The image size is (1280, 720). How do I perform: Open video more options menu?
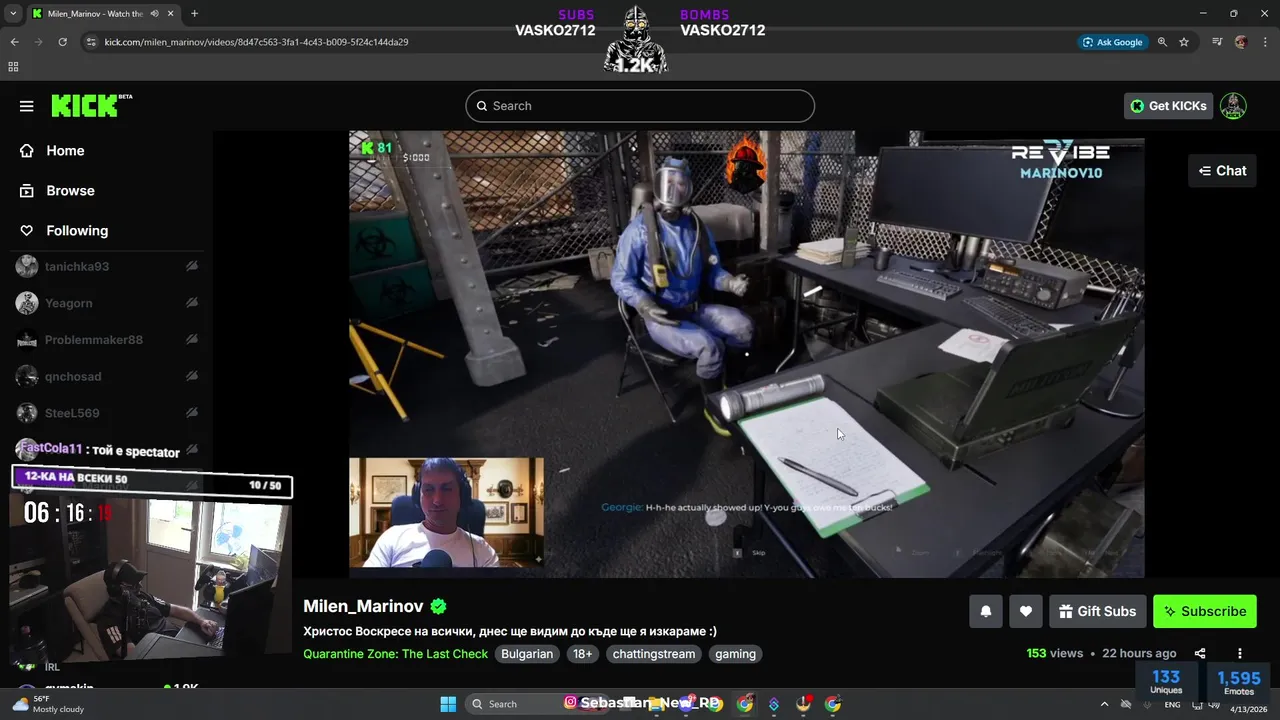(x=1240, y=653)
